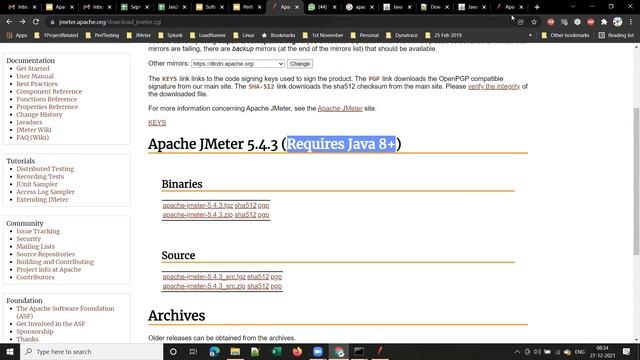Click the Change mirror button
This screenshot has height=360, width=640.
300,64
